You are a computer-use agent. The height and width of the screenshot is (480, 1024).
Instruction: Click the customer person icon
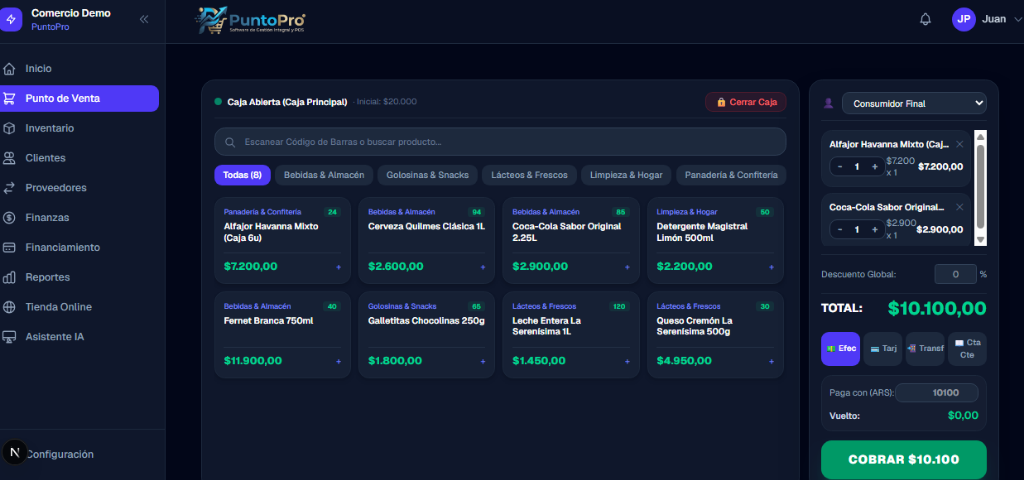(829, 103)
